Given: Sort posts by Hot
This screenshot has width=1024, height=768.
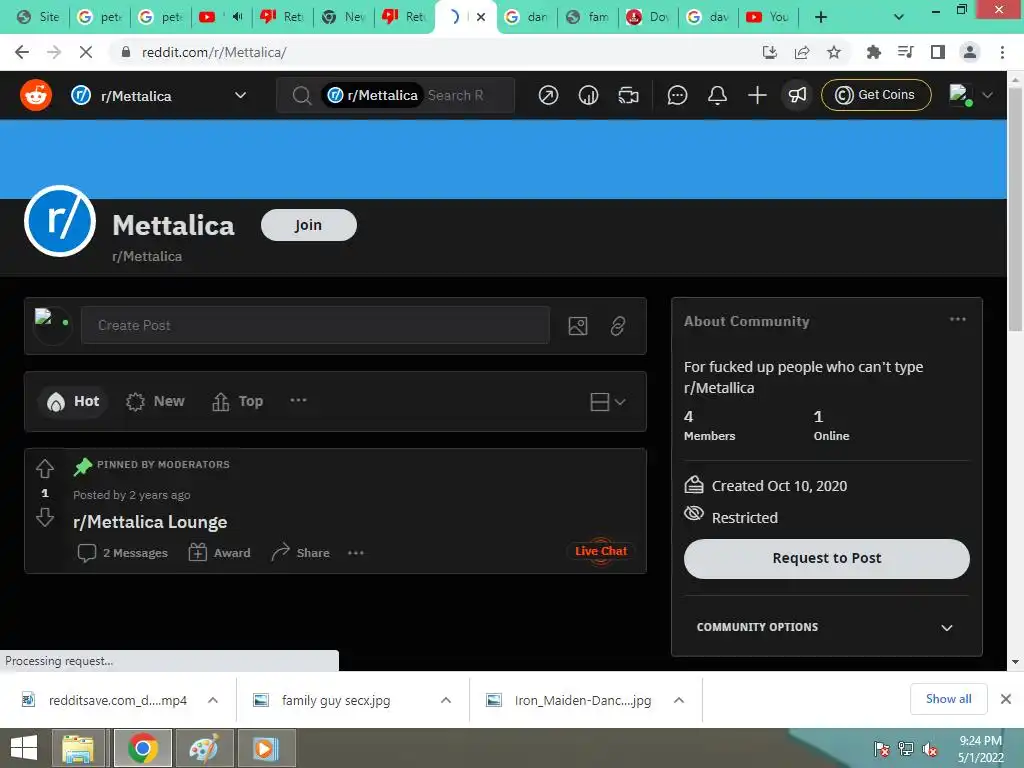Looking at the screenshot, I should click(x=73, y=401).
